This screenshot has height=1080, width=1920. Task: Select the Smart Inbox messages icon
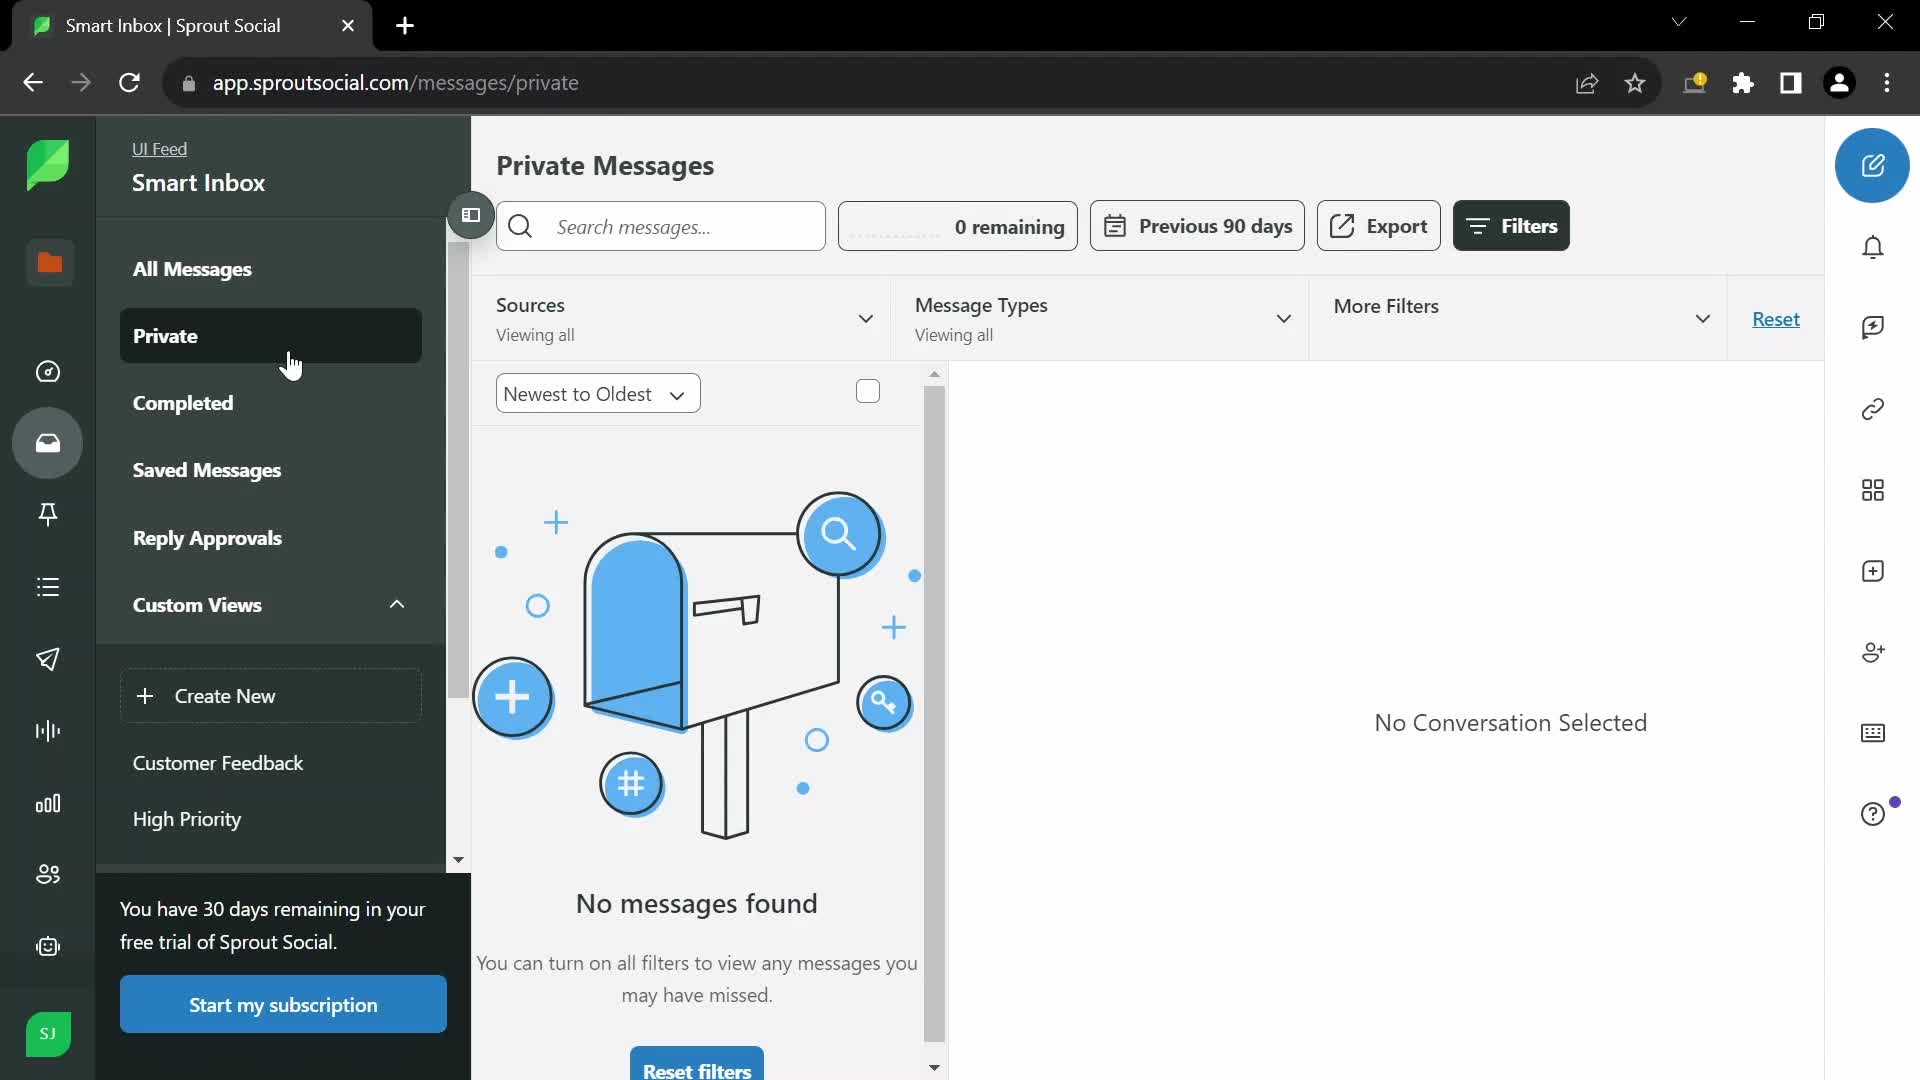point(47,443)
